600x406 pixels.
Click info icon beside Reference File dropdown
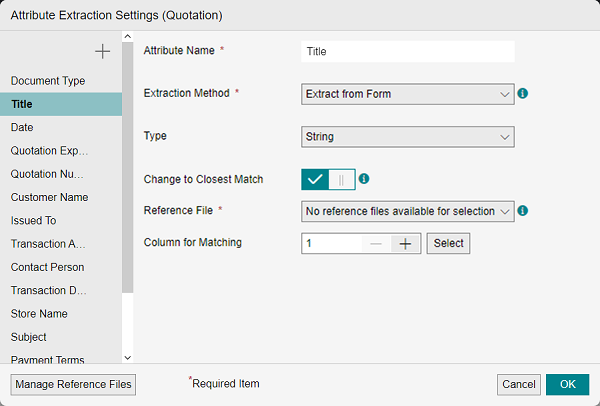523,211
